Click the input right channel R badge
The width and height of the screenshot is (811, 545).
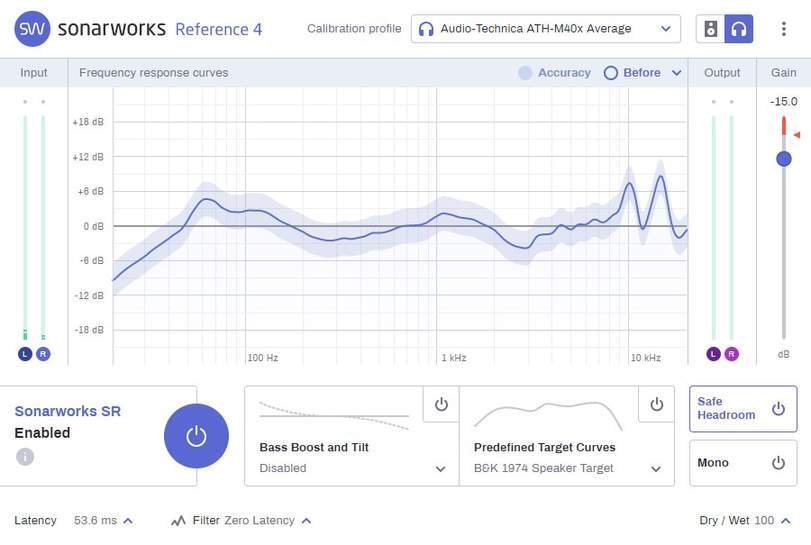click(43, 354)
